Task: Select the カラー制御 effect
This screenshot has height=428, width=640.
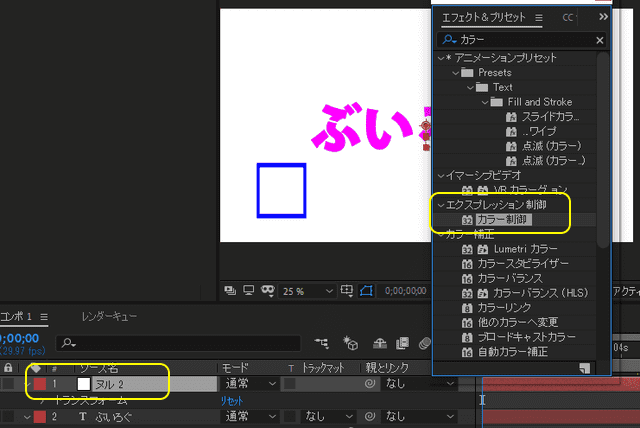Action: coord(502,220)
